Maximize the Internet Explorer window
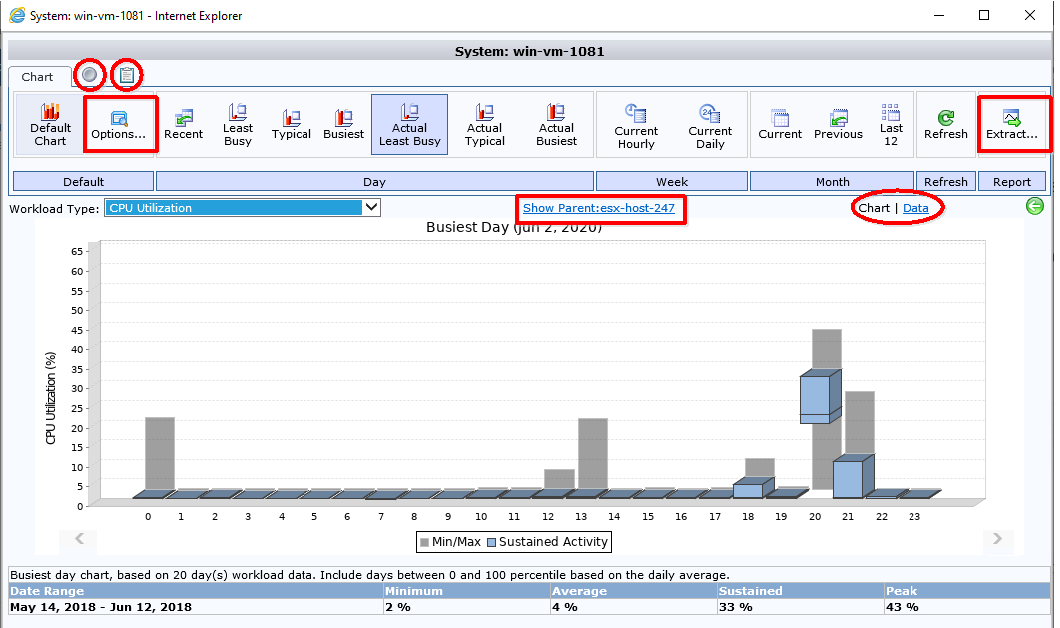1060x628 pixels. 984,15
